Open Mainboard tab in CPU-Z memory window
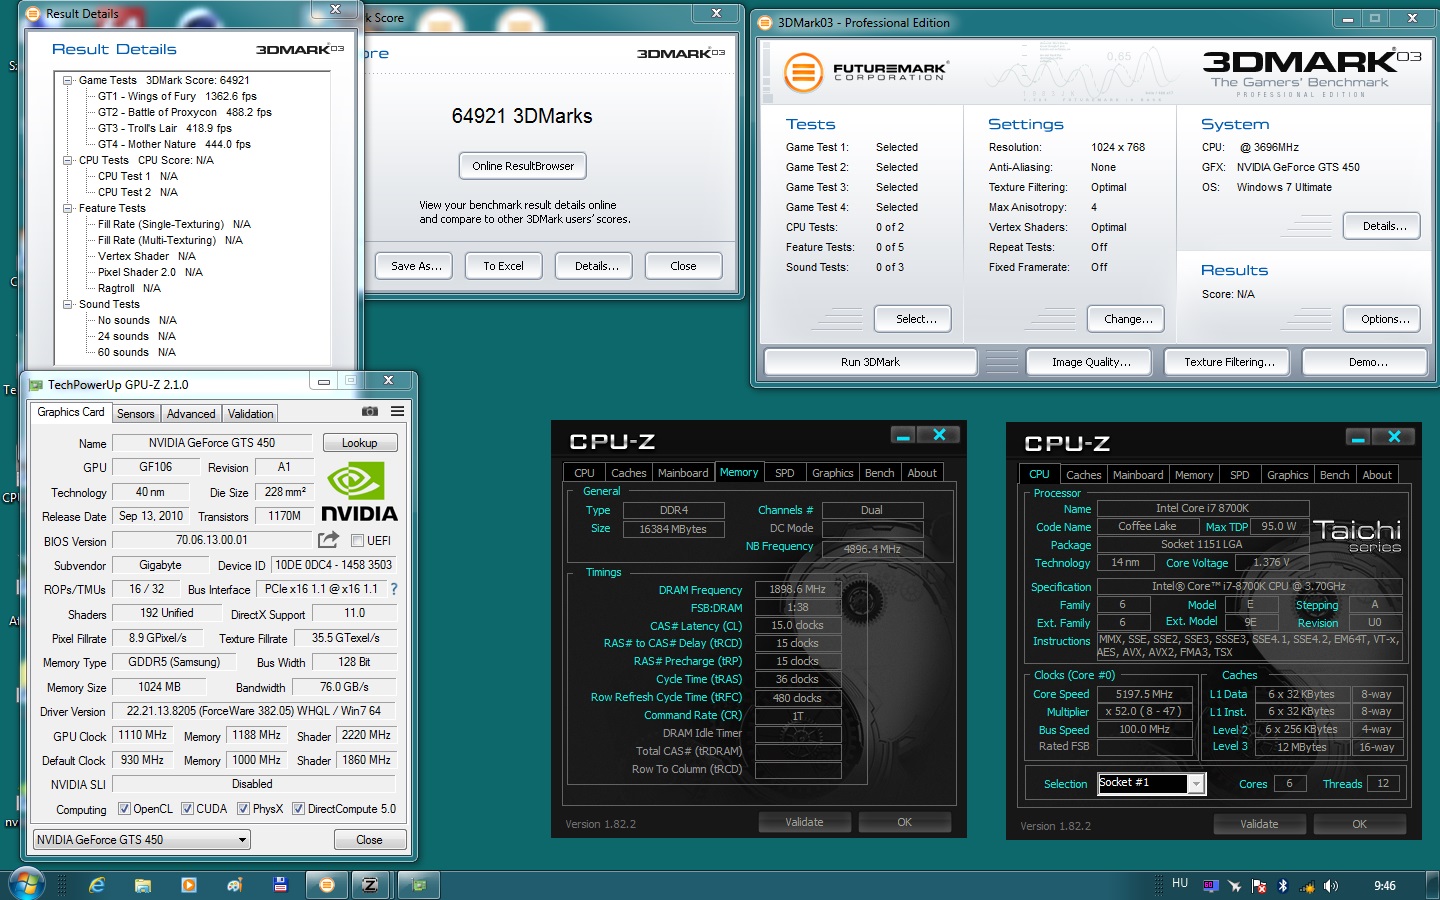This screenshot has width=1440, height=900. pos(683,473)
